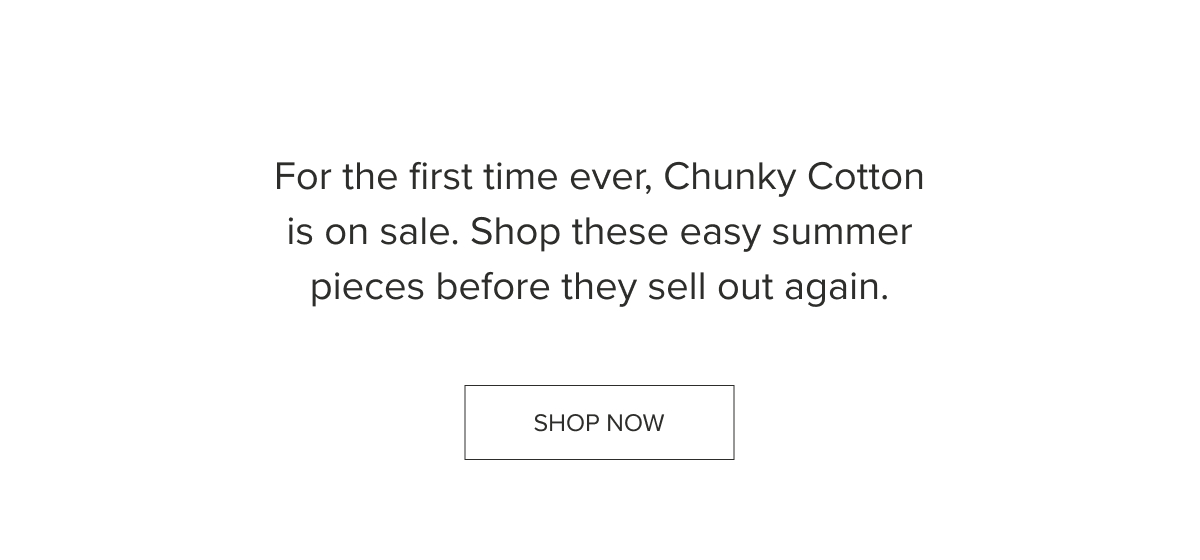Click the phrase "Shop these easy summer"
This screenshot has width=1200, height=560.
coord(691,232)
